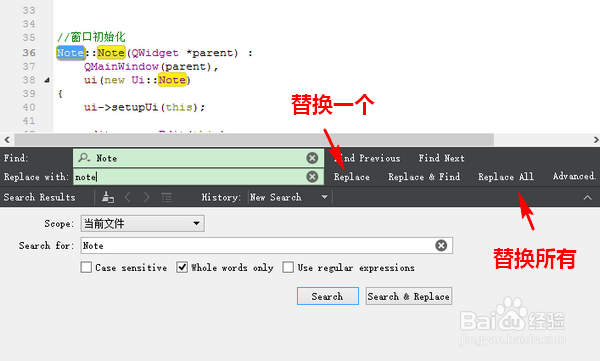Click the Search button
Image resolution: width=600 pixels, height=361 pixels.
(328, 296)
